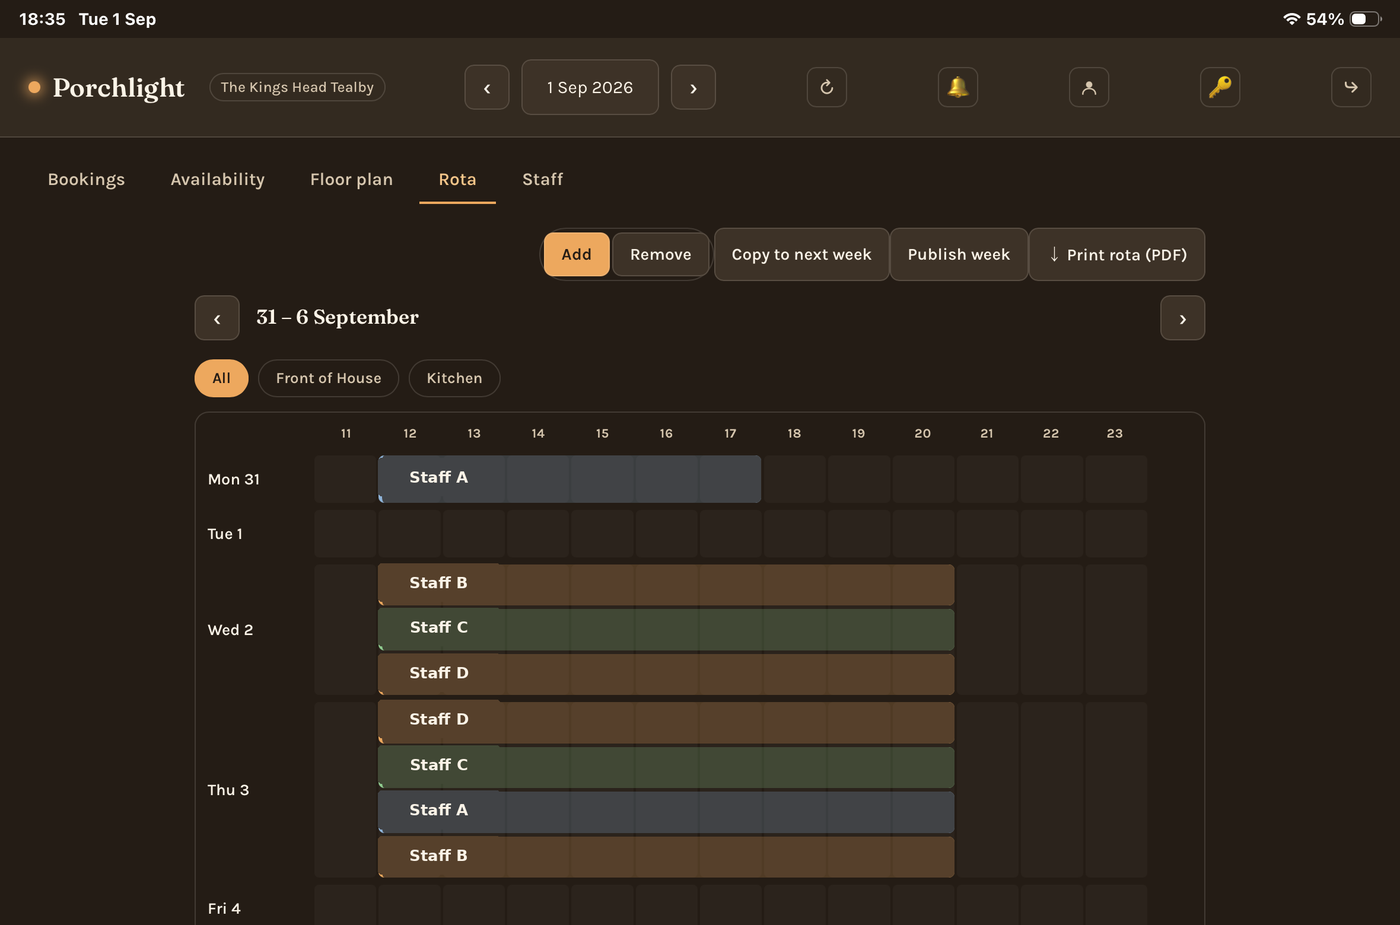Go to next day in date header
Image resolution: width=1400 pixels, height=925 pixels.
click(693, 88)
